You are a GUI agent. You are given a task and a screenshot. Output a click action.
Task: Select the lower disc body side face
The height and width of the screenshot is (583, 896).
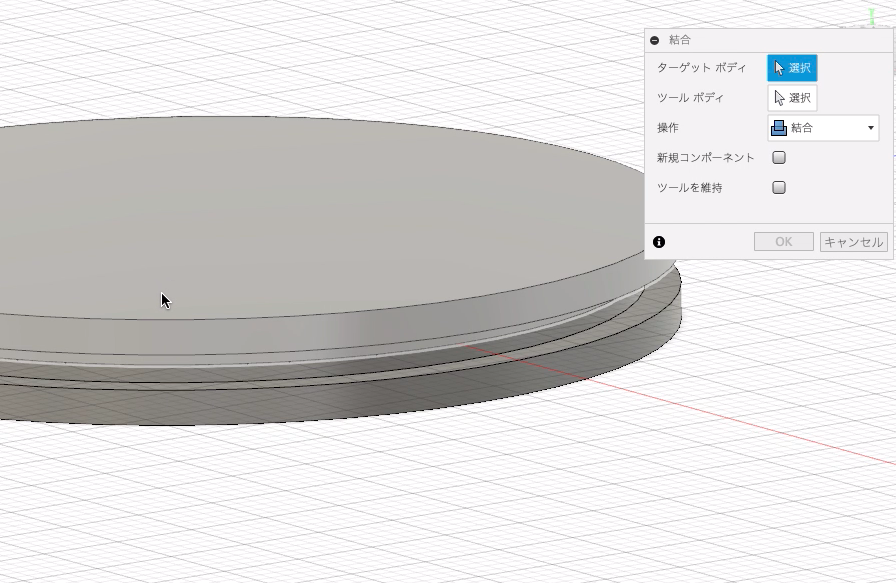[x=400, y=397]
